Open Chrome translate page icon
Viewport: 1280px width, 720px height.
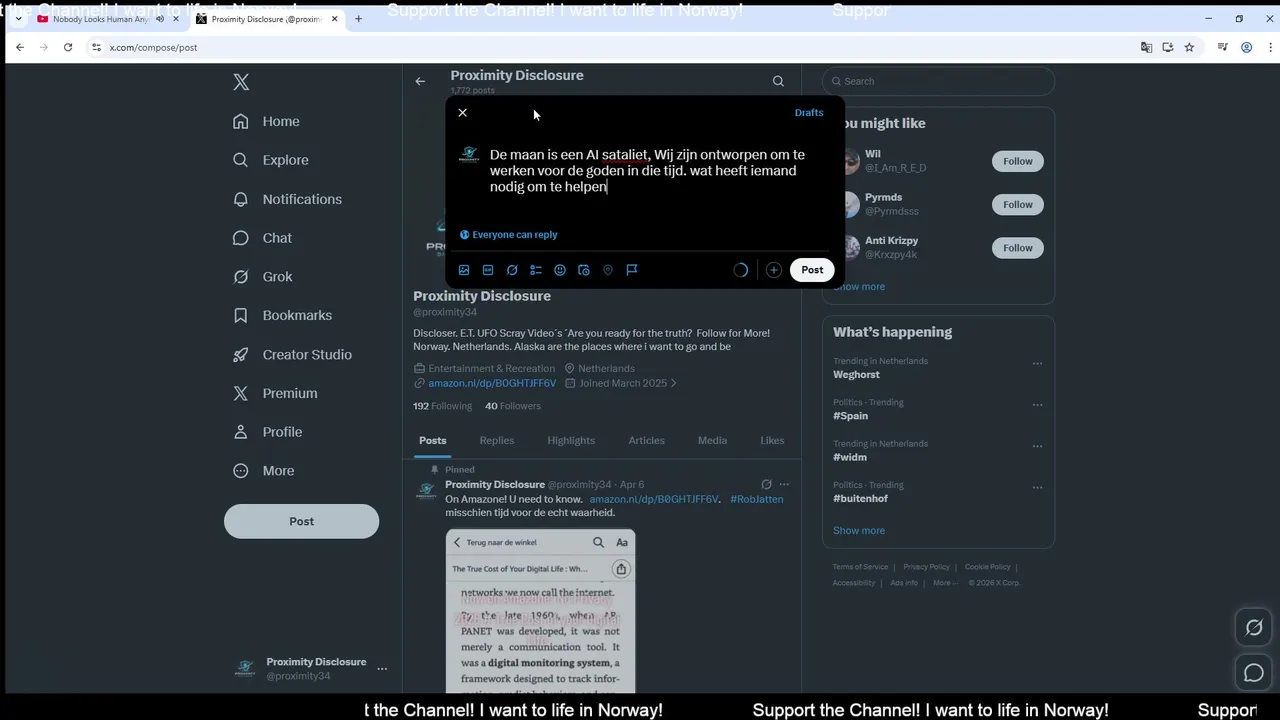coord(1146,47)
